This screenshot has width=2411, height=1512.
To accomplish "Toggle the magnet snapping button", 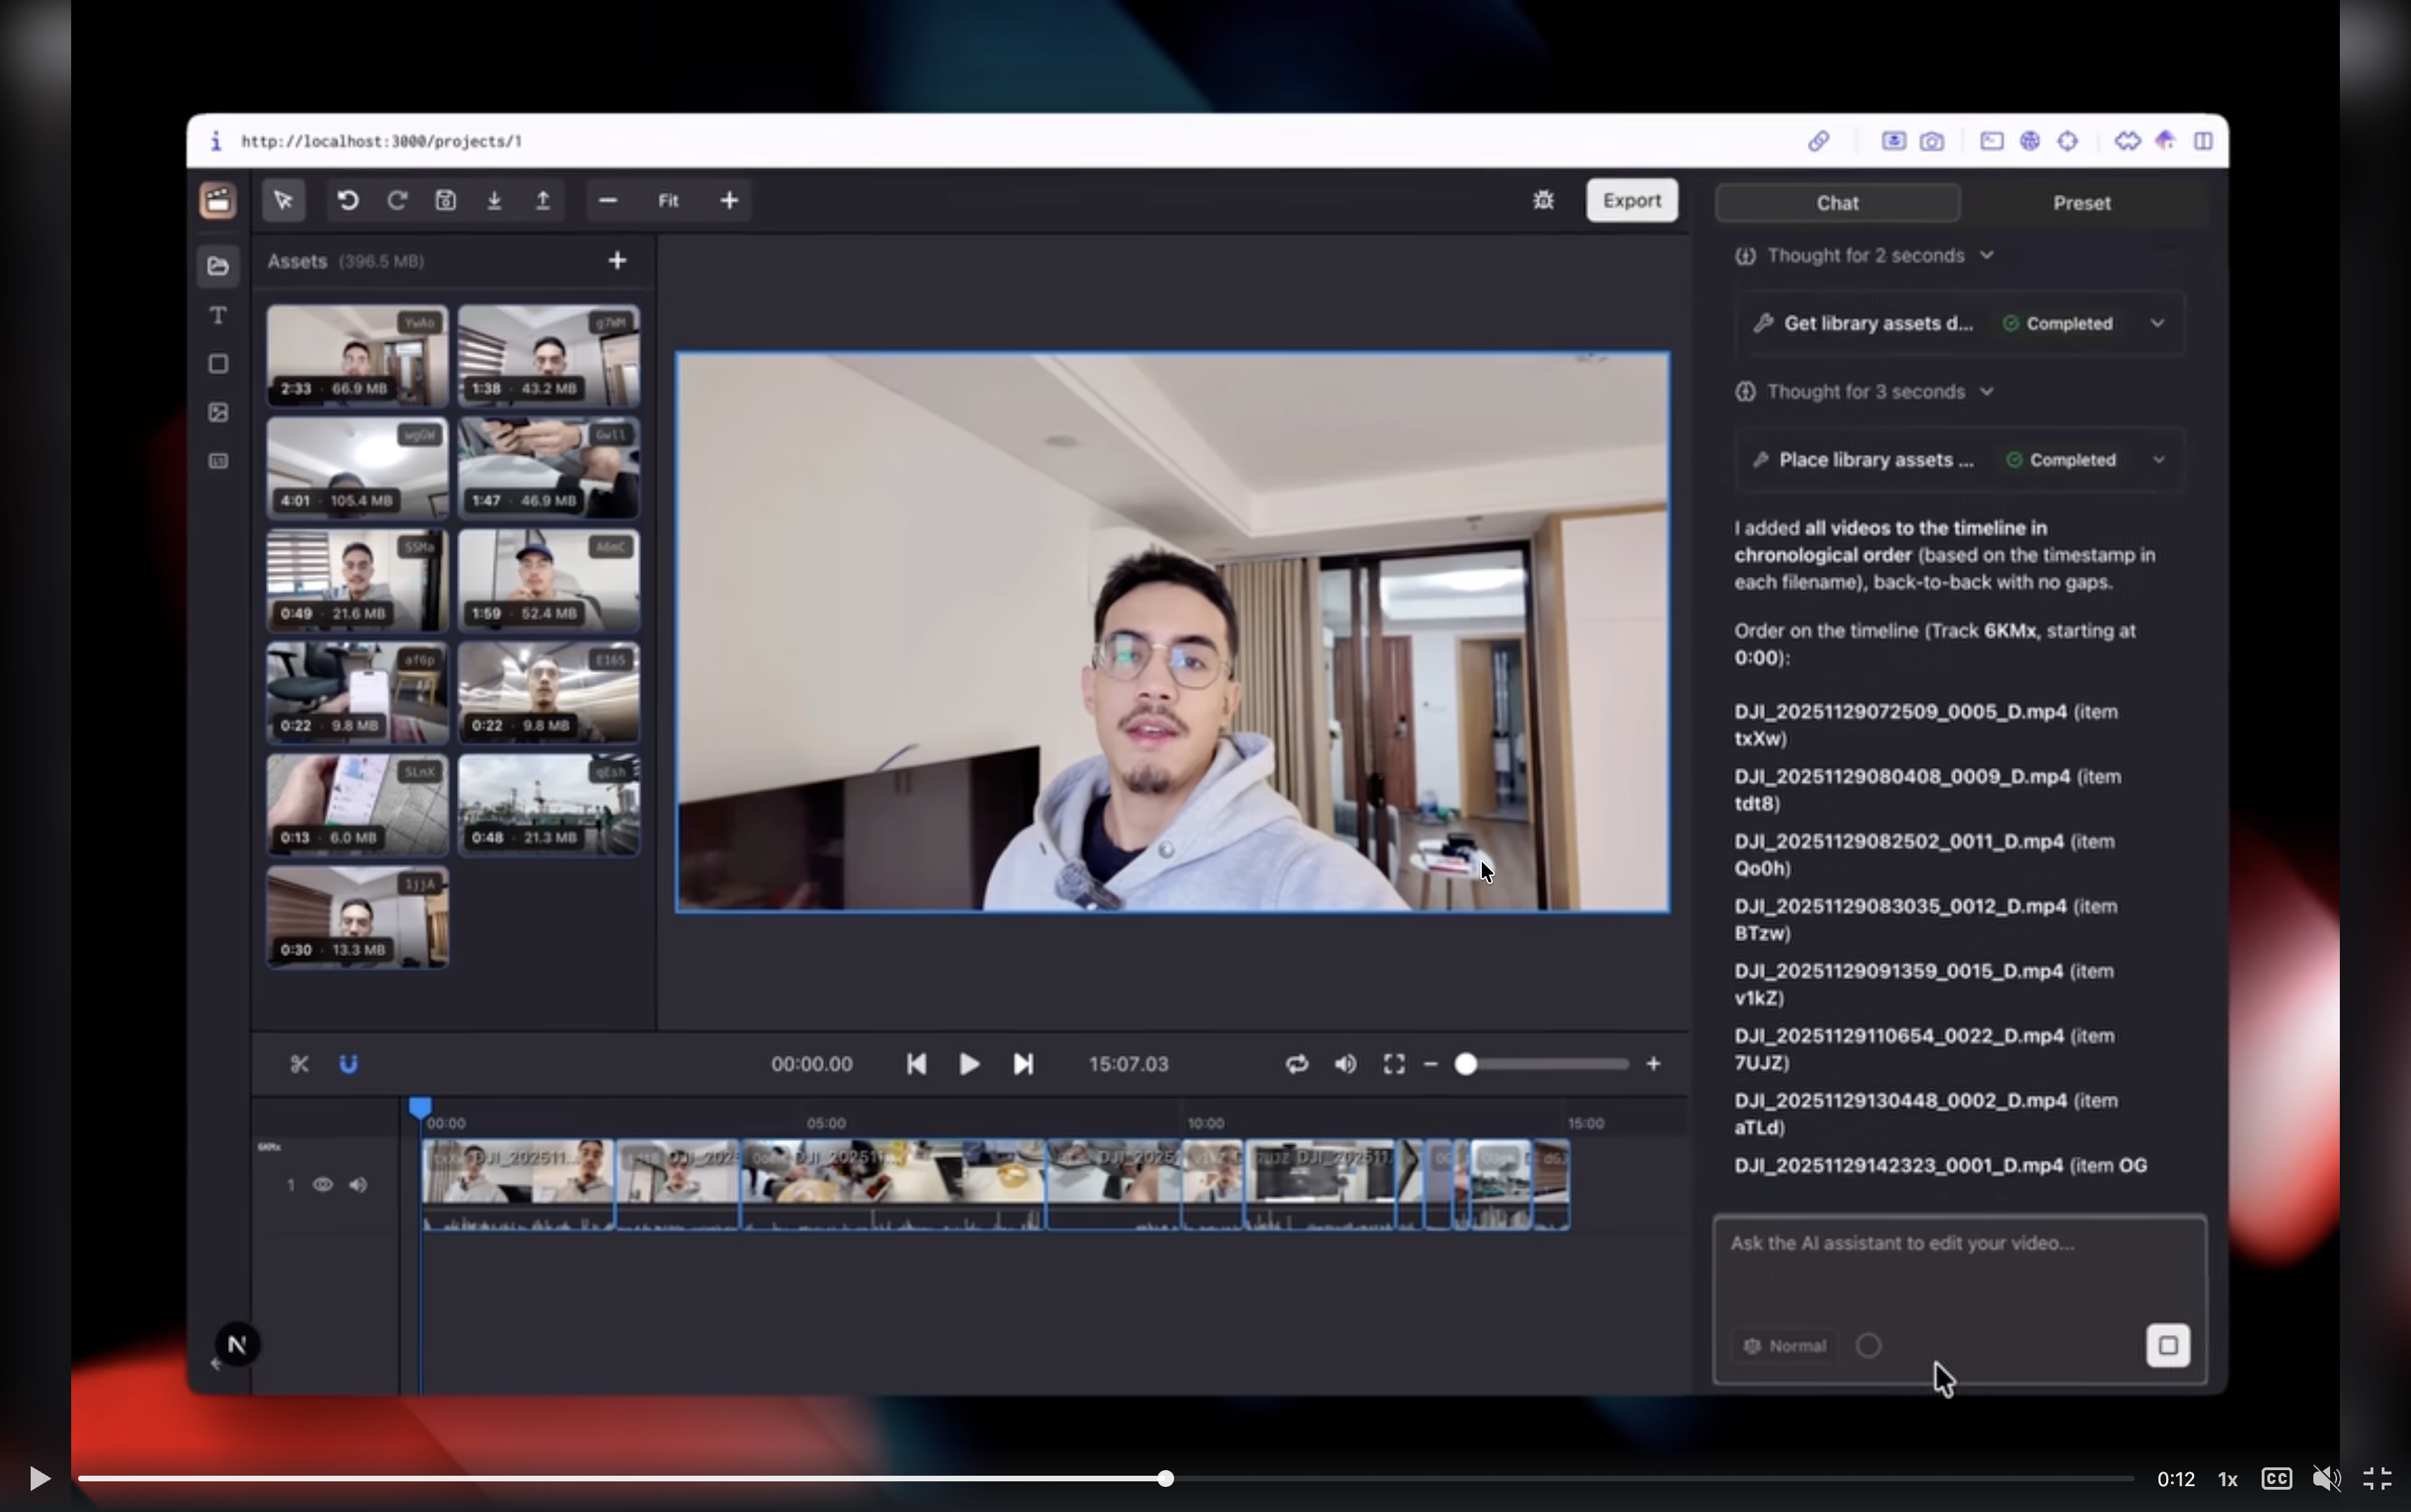I will pos(348,1064).
